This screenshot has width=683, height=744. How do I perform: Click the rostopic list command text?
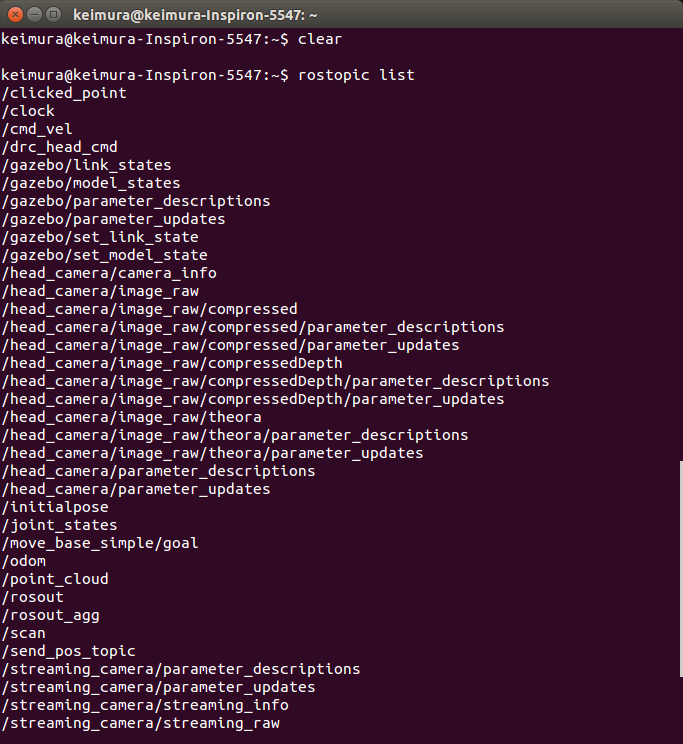pyautogui.click(x=356, y=75)
